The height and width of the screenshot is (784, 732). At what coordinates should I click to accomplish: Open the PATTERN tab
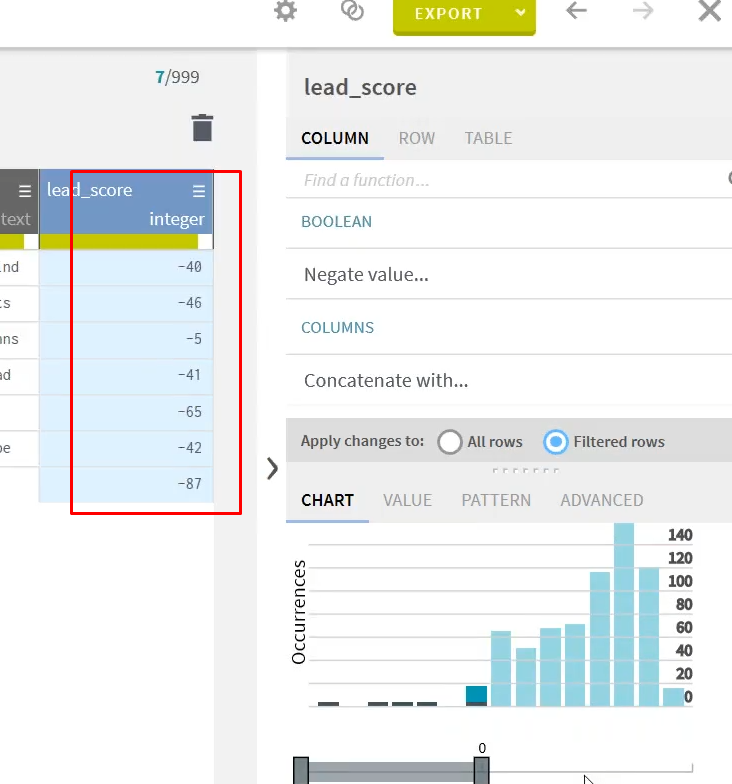tap(496, 500)
